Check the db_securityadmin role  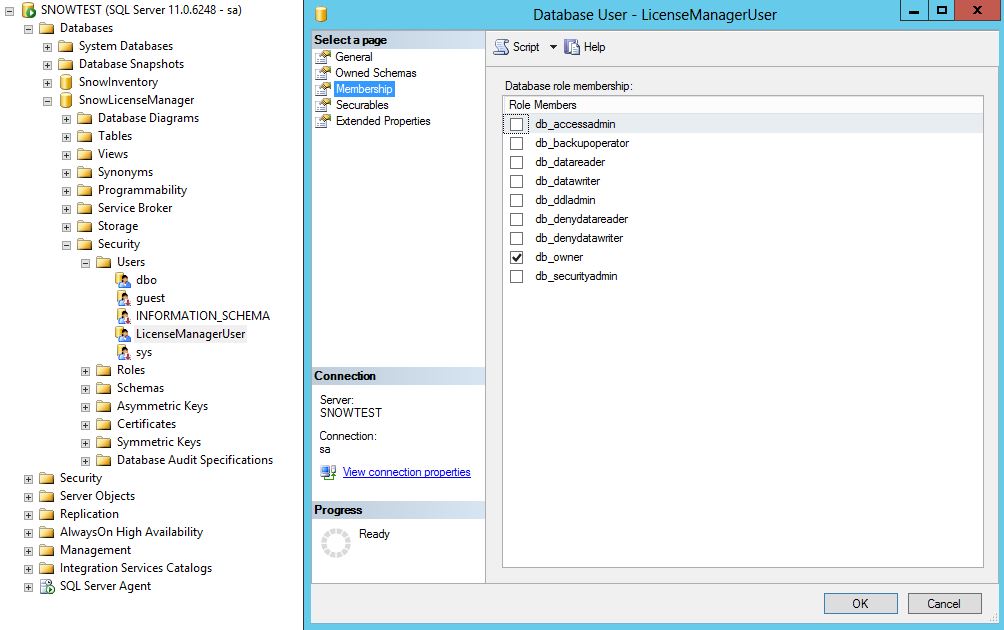coord(516,276)
